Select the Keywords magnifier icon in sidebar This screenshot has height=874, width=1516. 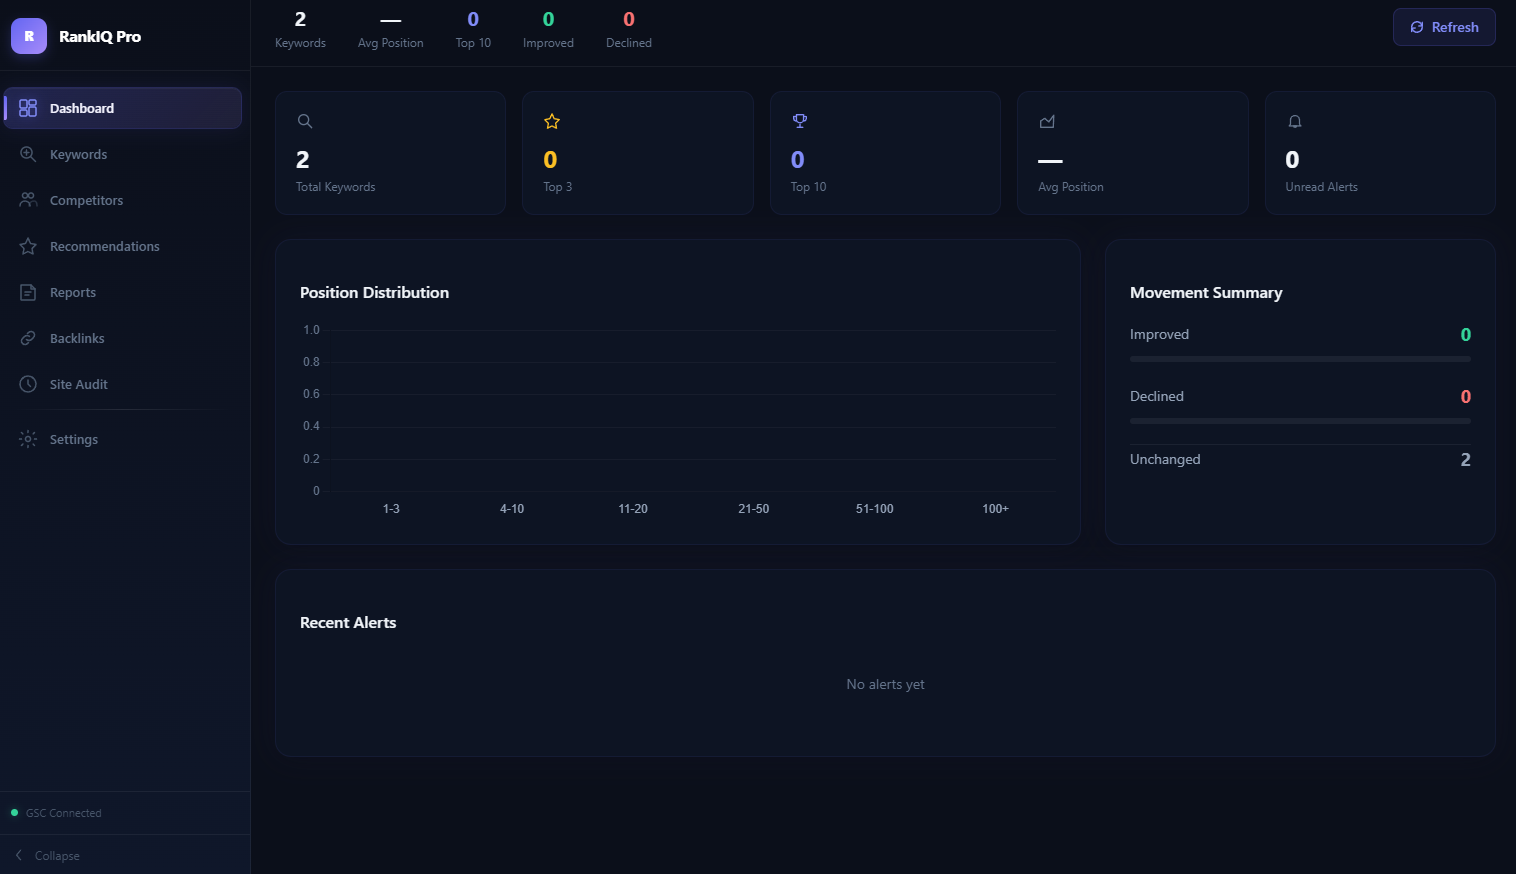[x=28, y=153]
